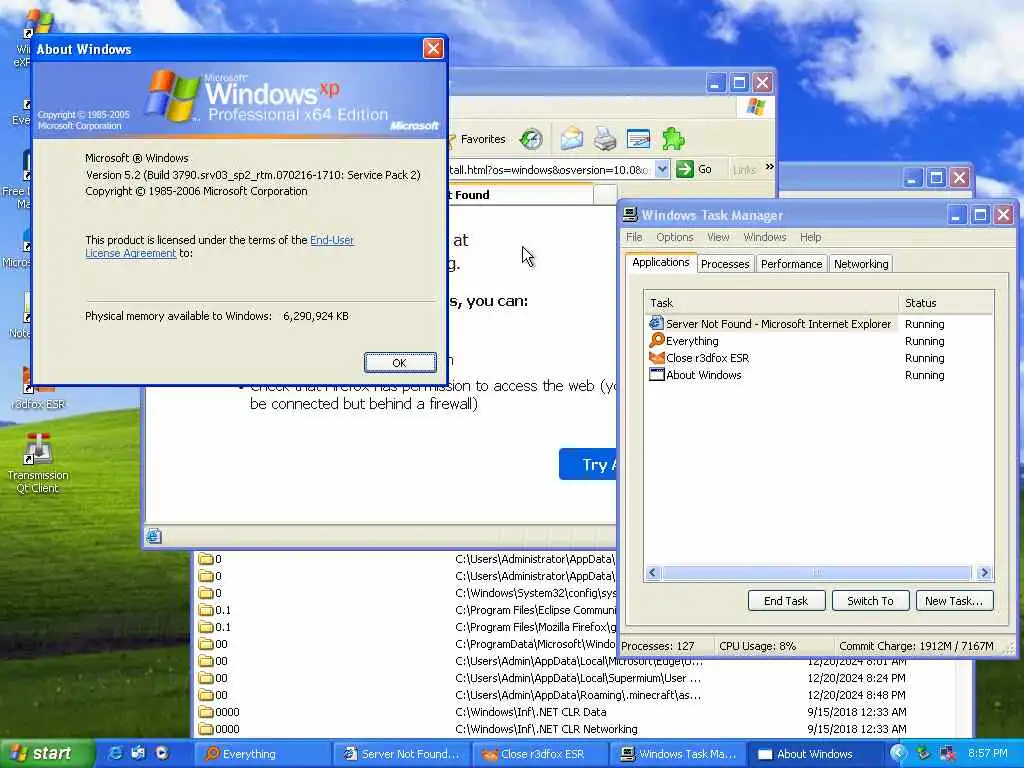The image size is (1024, 768).
Task: Select the Internet Explorer icon in task list
Action: click(x=656, y=323)
